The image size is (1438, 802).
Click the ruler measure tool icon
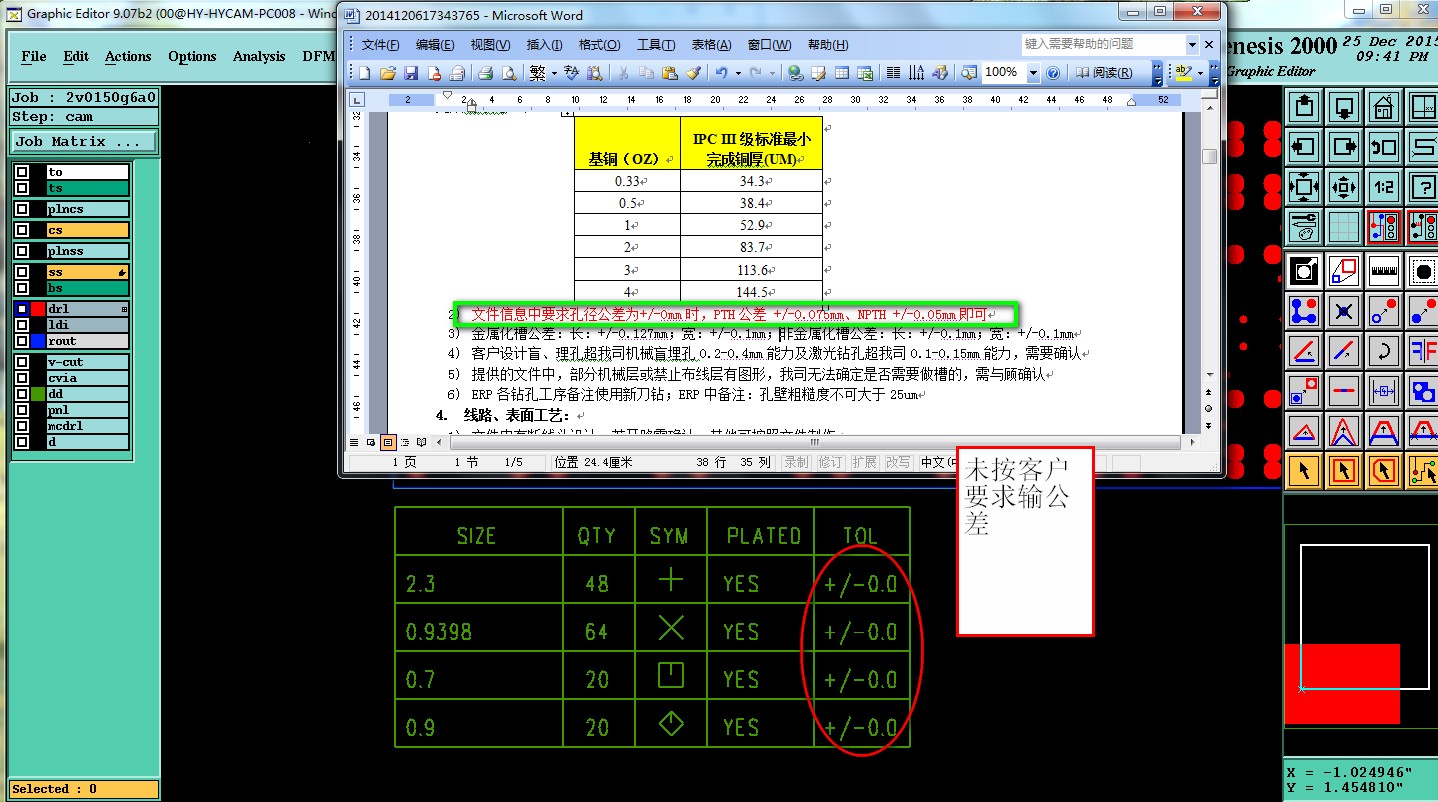[x=1383, y=271]
